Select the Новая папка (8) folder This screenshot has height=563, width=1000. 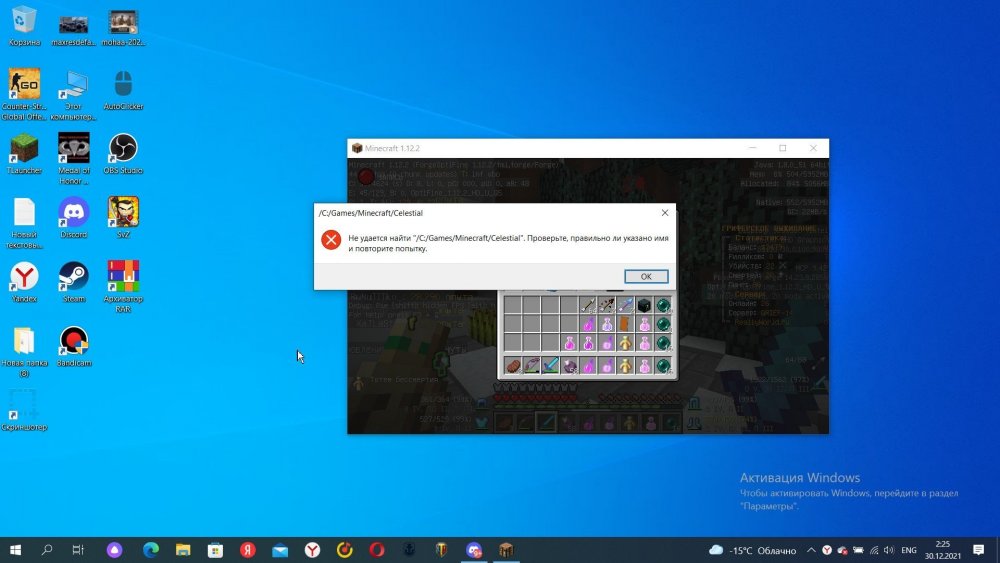[x=24, y=351]
